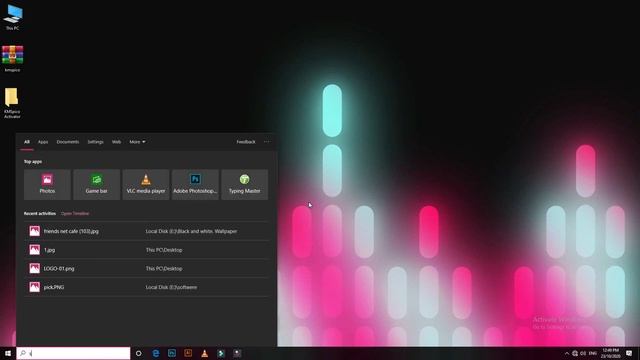
Task: Click the 1.jpg file thumbnail icon
Action: point(35,250)
